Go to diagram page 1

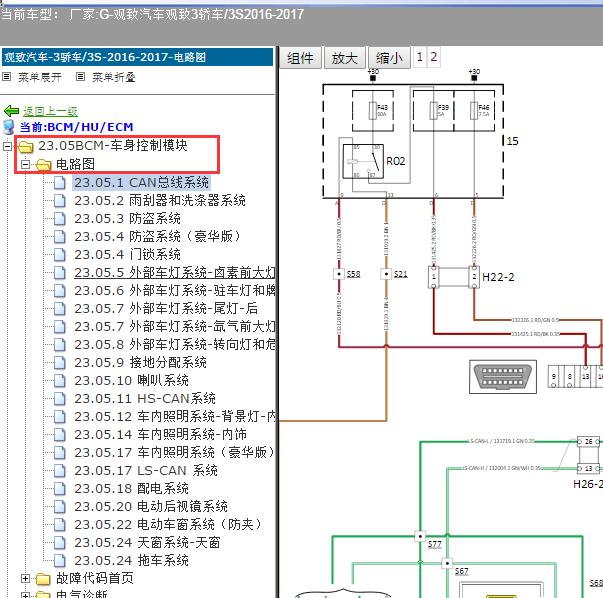point(420,57)
